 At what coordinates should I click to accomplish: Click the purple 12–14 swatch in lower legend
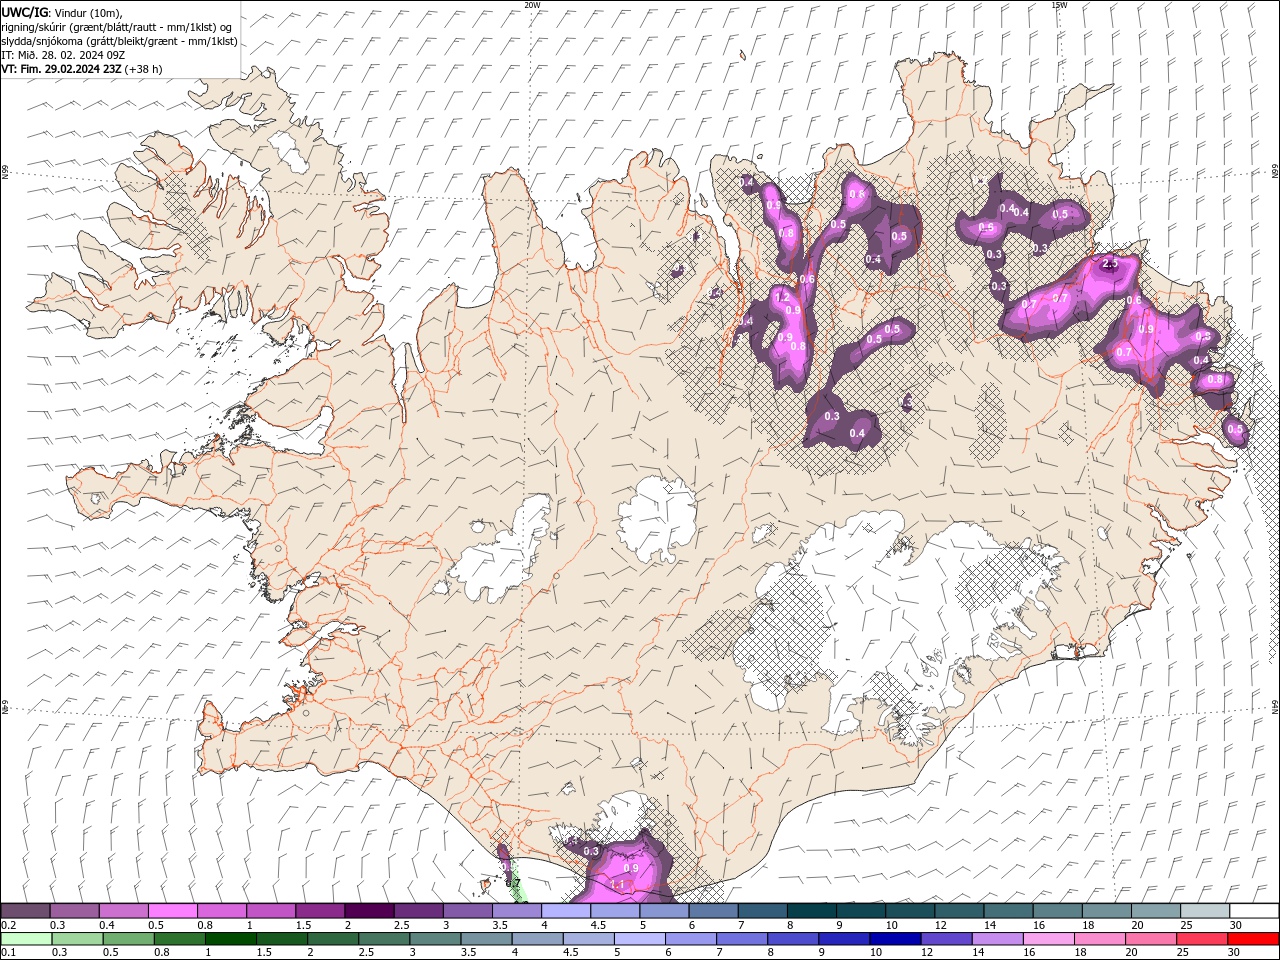click(946, 939)
